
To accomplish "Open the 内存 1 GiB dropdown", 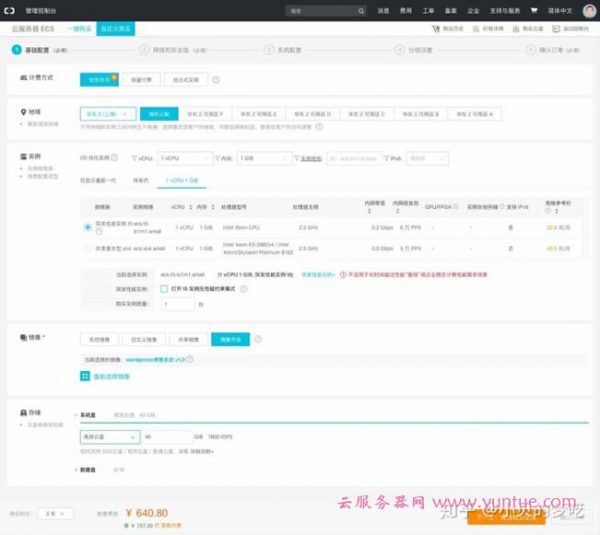I will (x=264, y=158).
